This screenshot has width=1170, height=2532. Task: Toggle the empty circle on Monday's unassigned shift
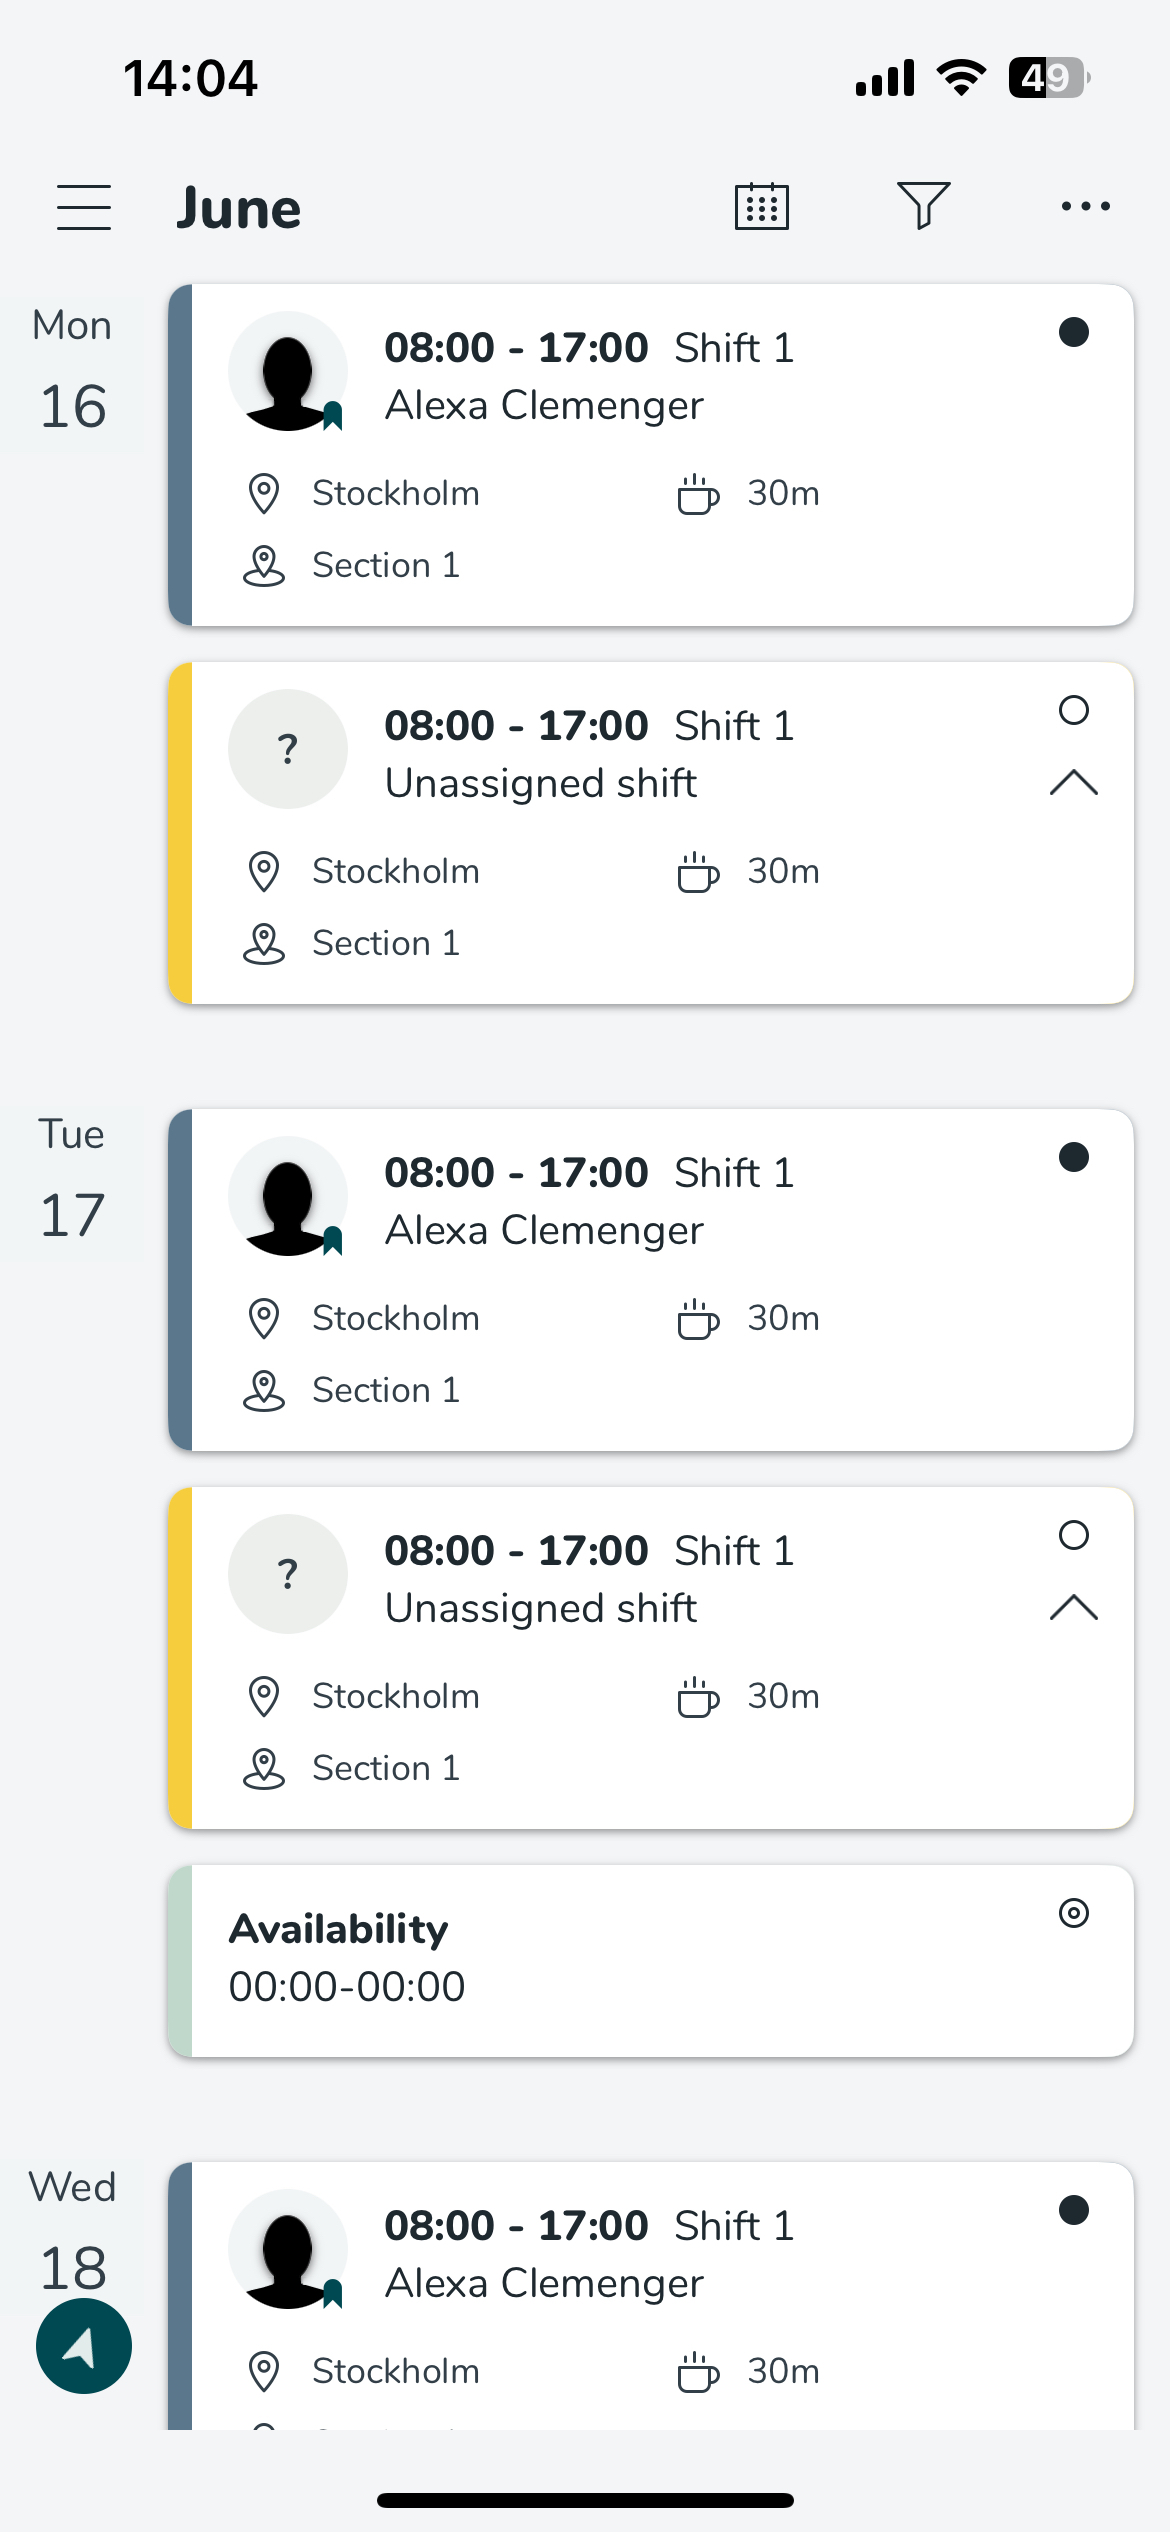click(x=1074, y=710)
